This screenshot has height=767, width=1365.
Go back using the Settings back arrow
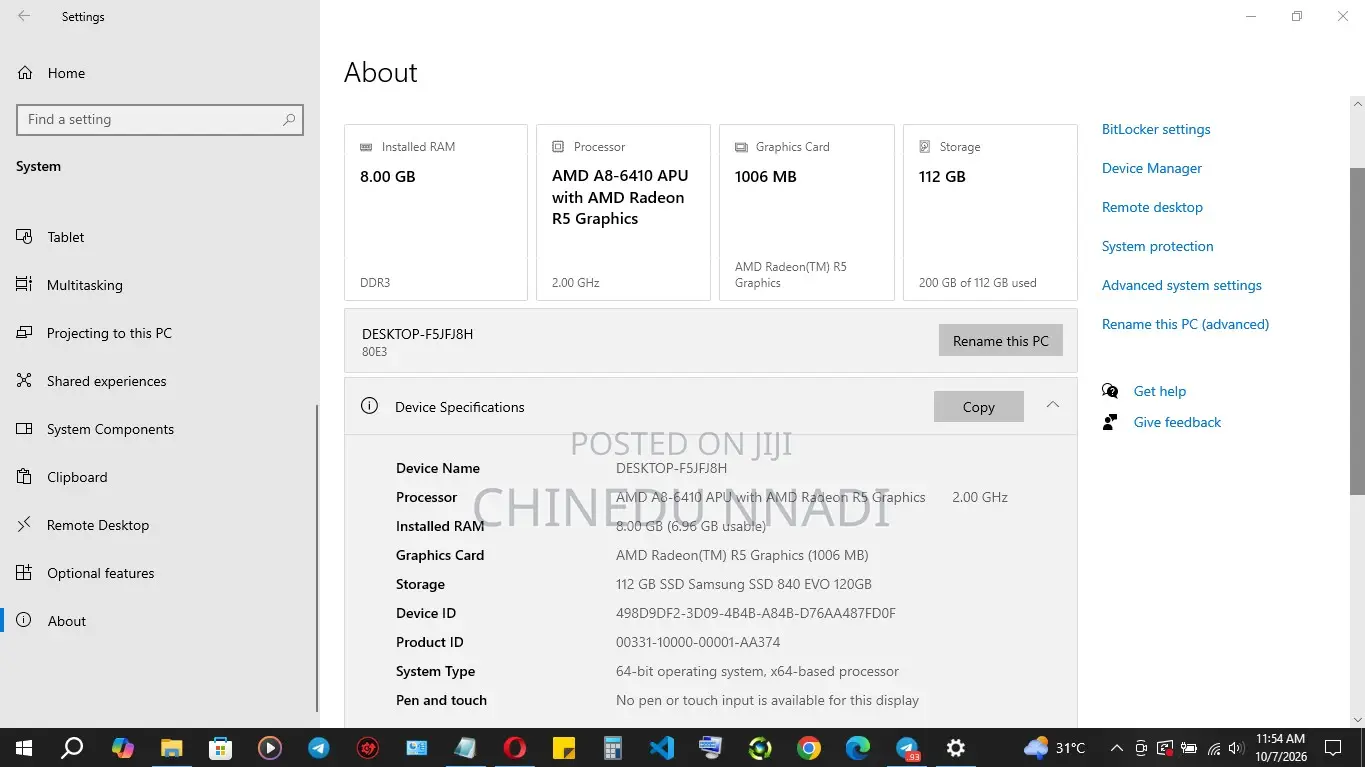24,16
